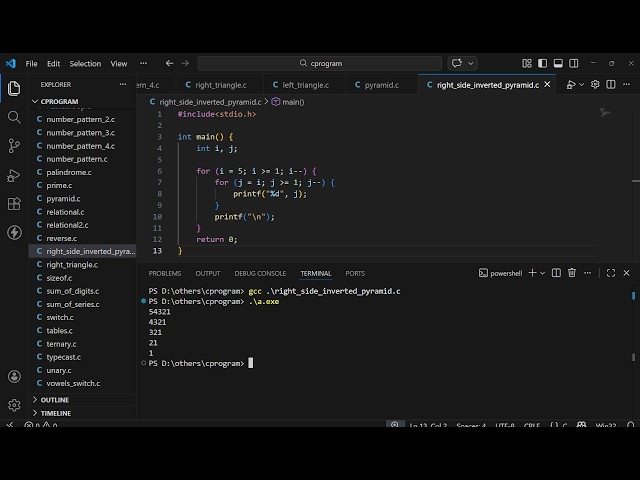Screen dimensions: 640x480
Task: Click the gear icon in editor toolbar
Action: [x=595, y=84]
